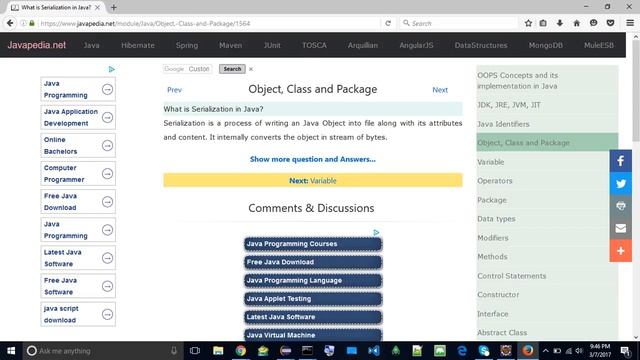Launch Chrome from the taskbar
This screenshot has height=360, width=640.
pos(240,351)
